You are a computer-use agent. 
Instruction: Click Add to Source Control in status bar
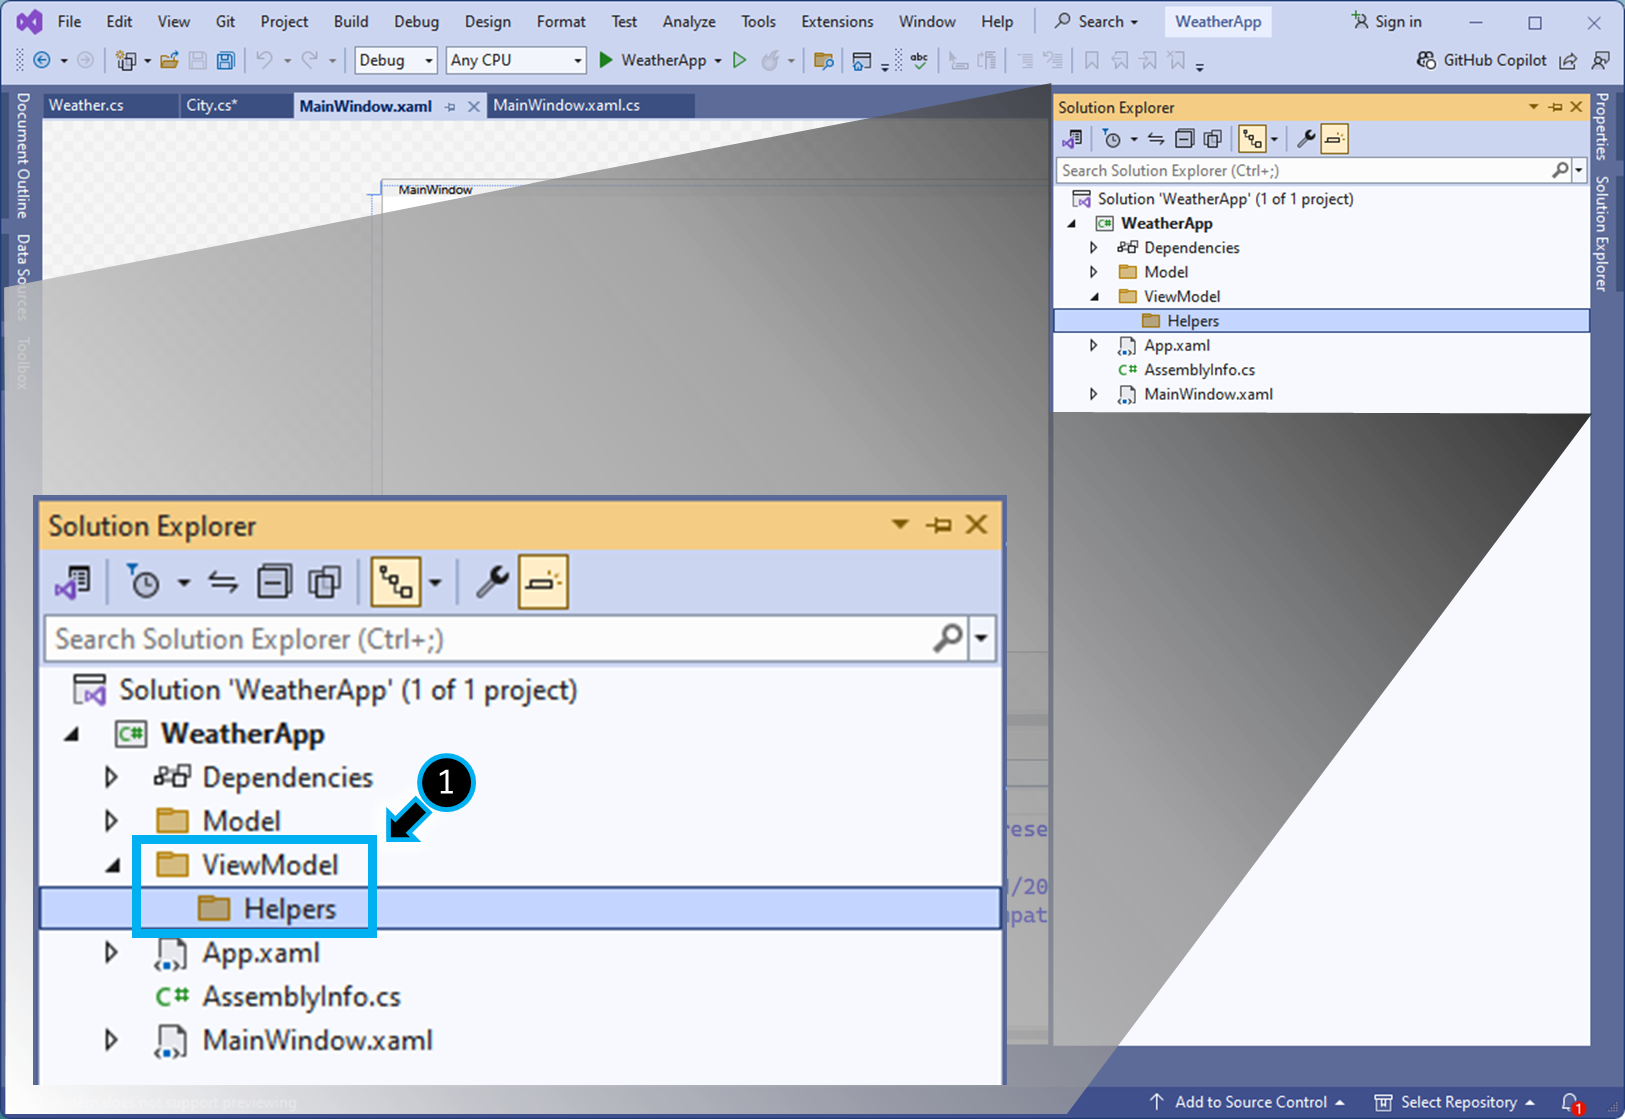coord(1246,1102)
